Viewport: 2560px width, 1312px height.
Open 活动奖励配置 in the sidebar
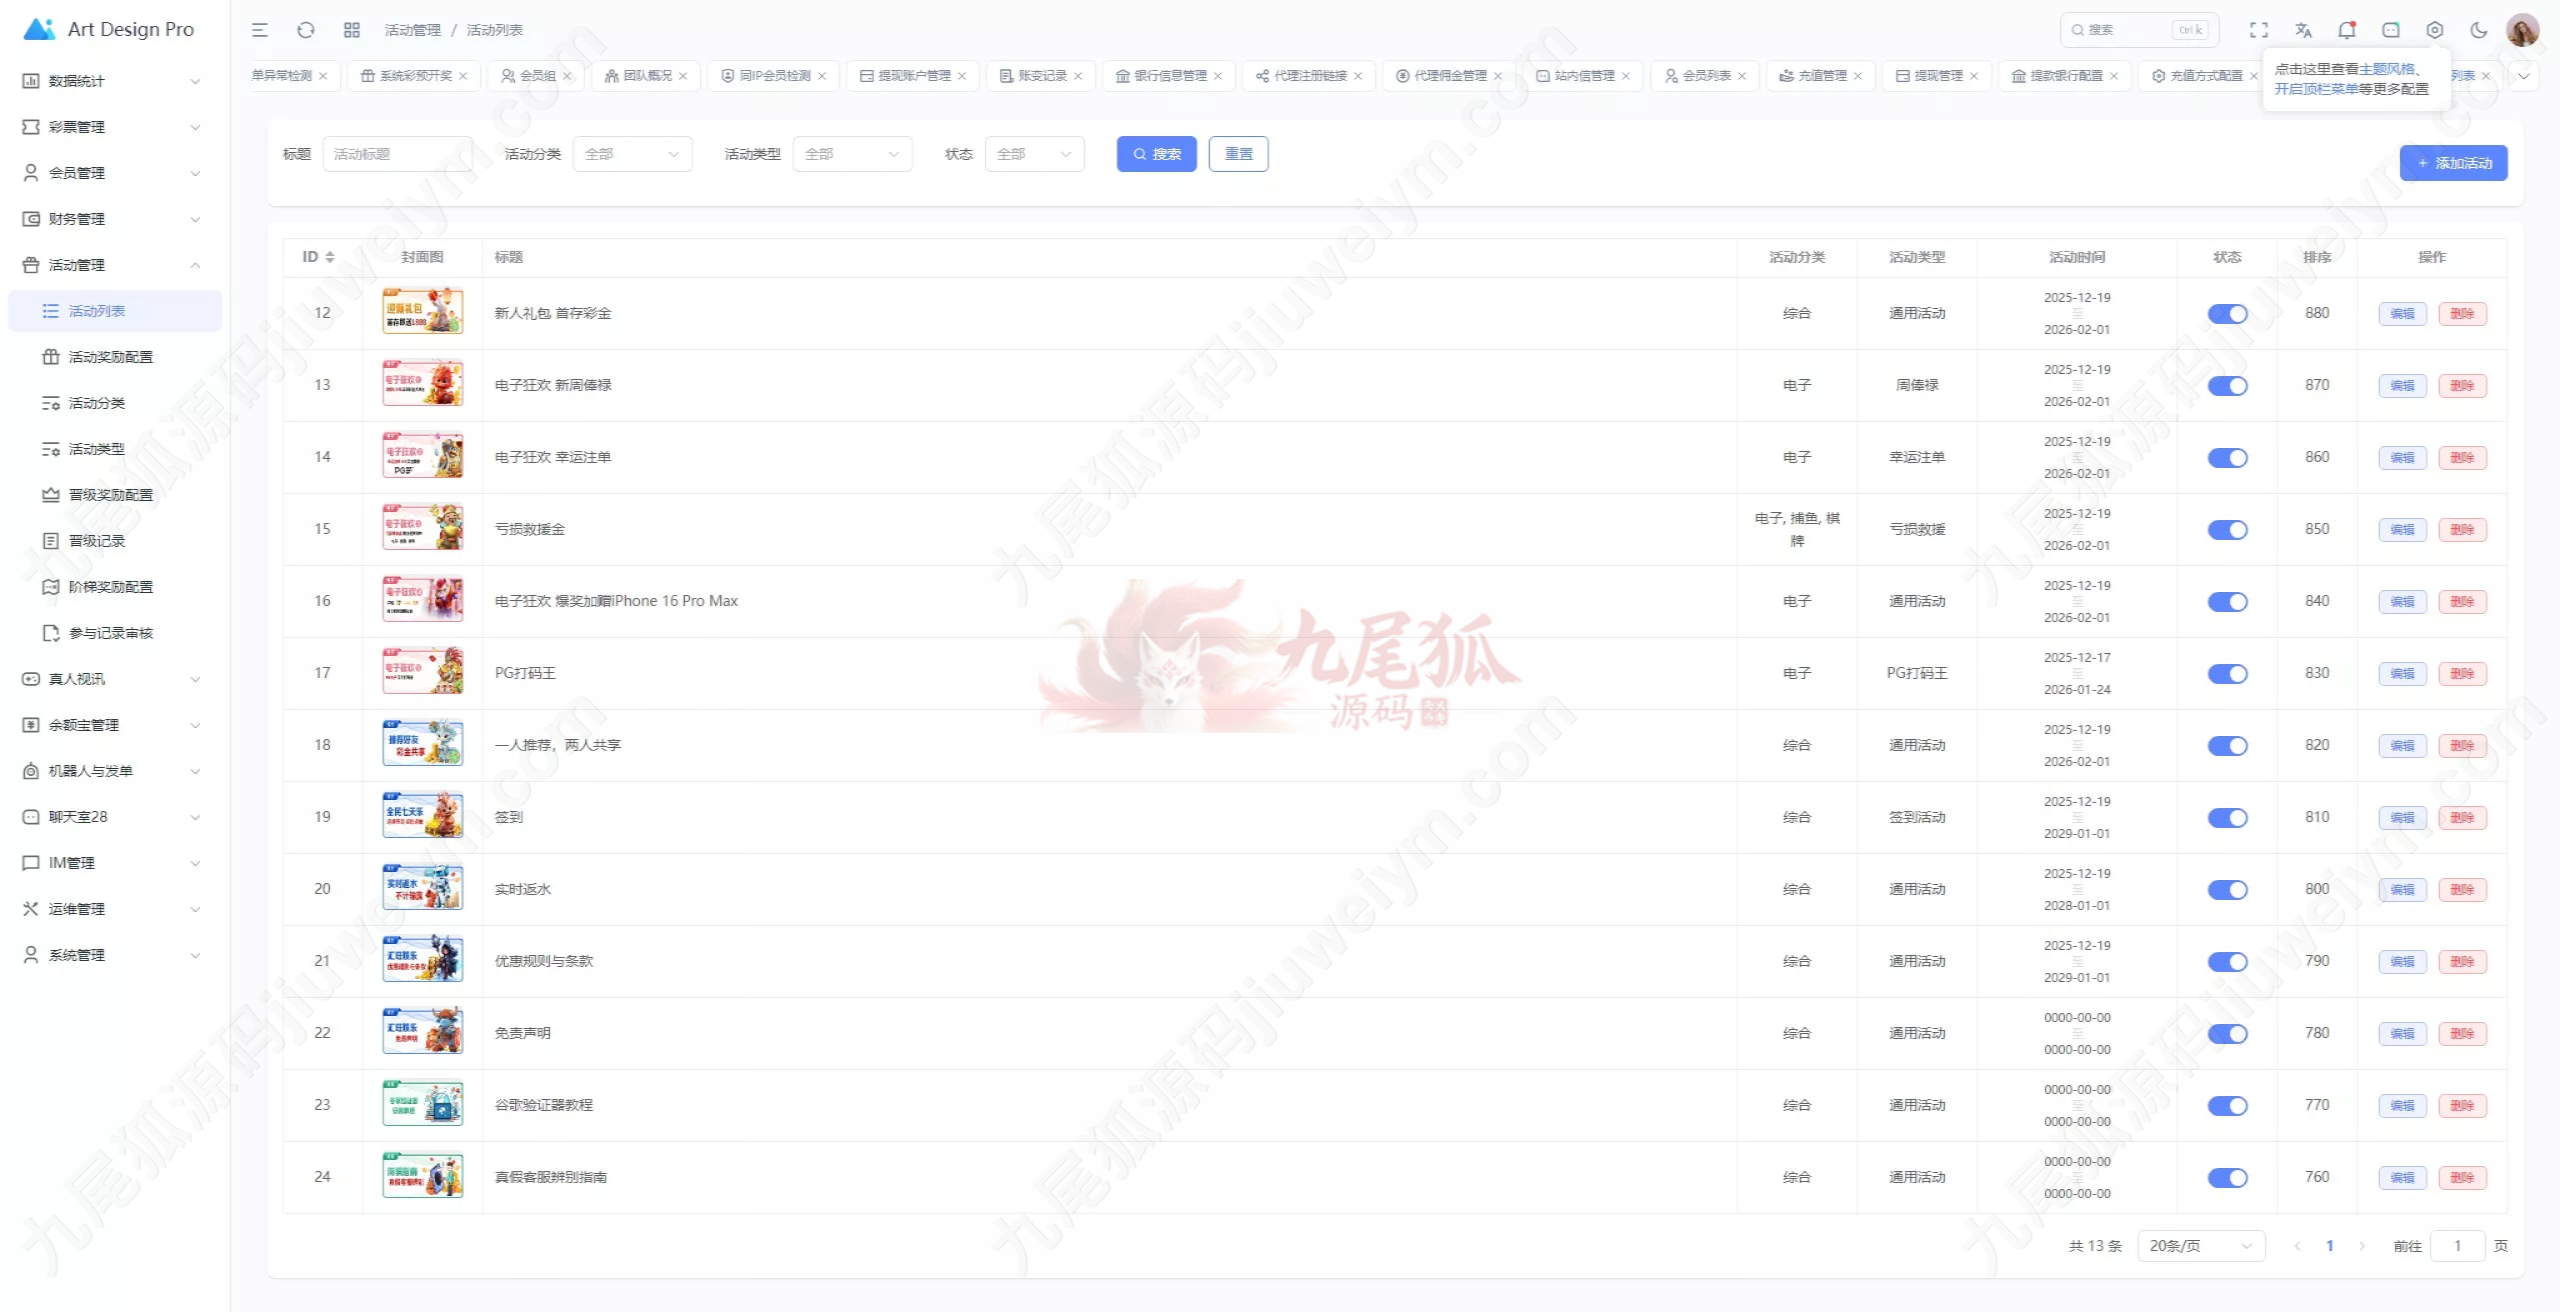[111, 357]
